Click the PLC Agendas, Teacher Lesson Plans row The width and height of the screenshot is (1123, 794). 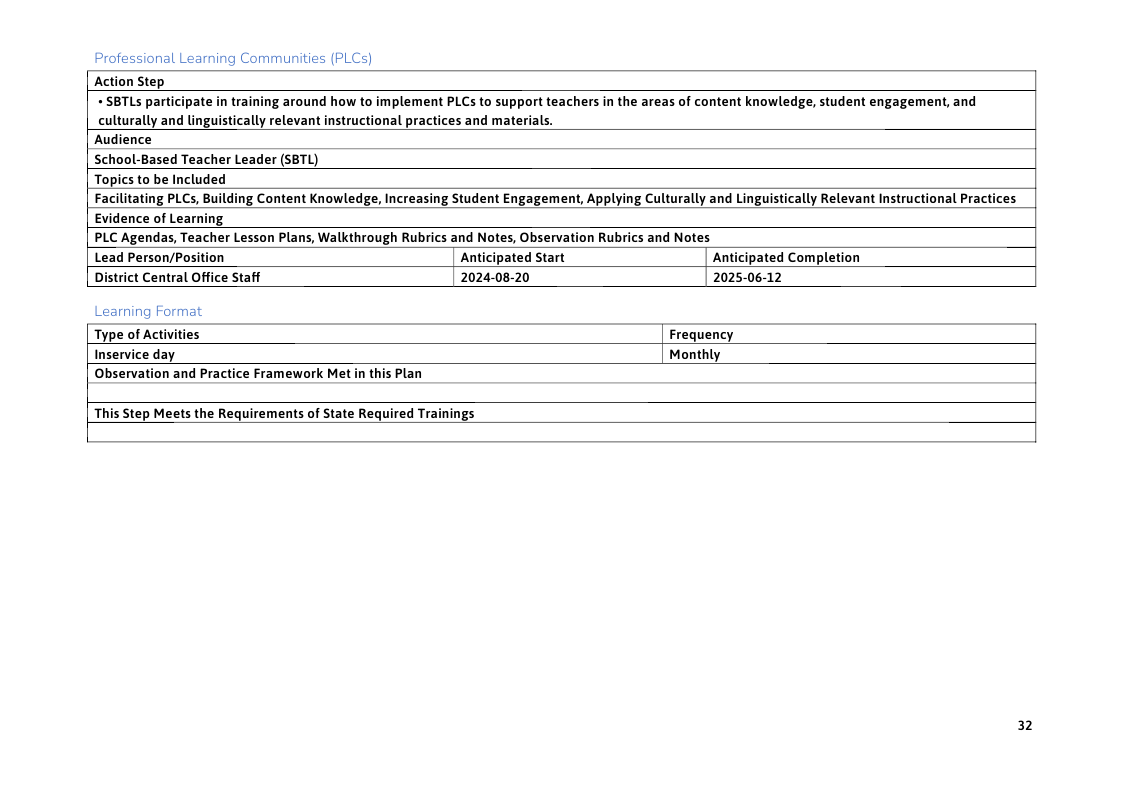coord(562,237)
